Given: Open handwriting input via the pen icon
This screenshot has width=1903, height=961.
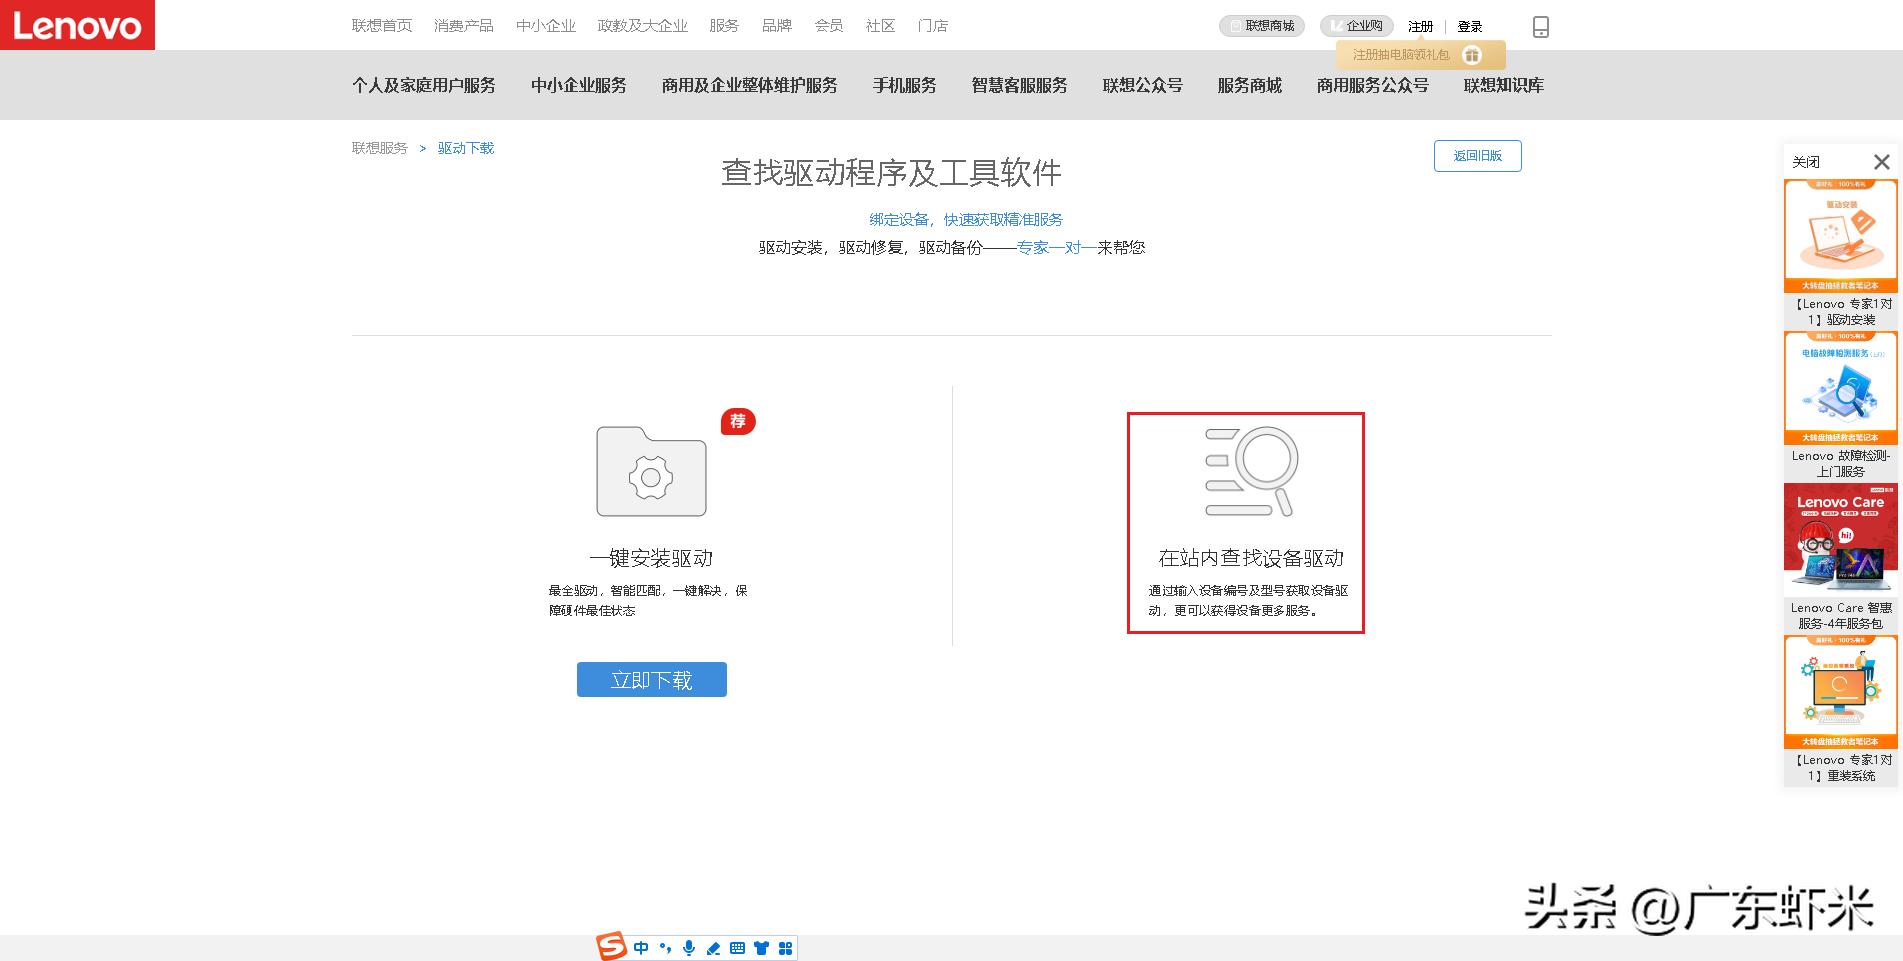Looking at the screenshot, I should [x=712, y=947].
